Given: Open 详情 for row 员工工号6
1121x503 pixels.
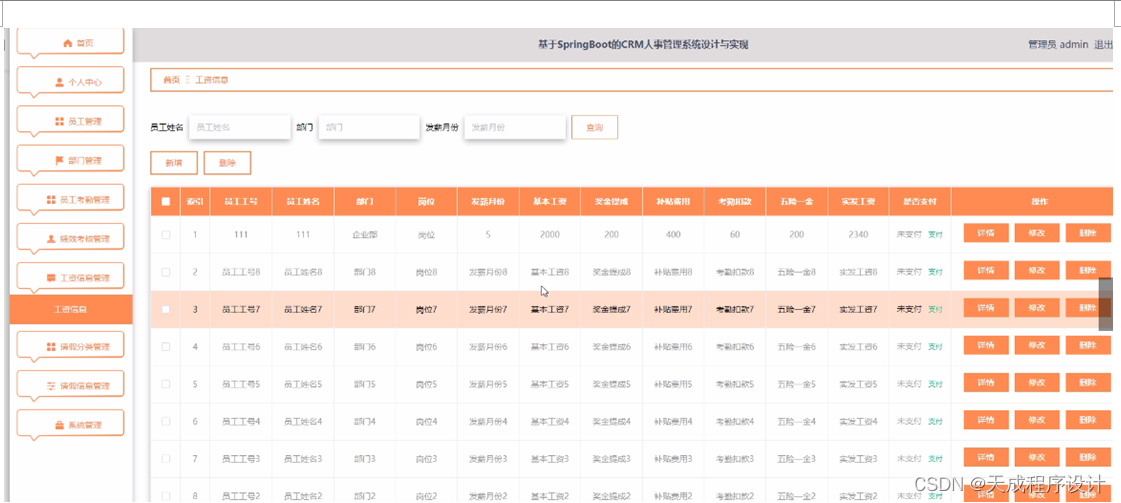Looking at the screenshot, I should [x=986, y=345].
